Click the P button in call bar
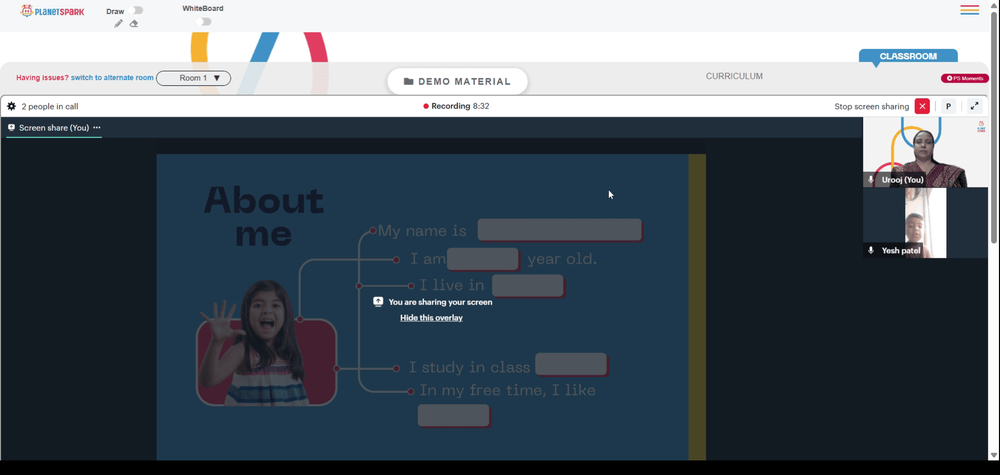 pyautogui.click(x=948, y=106)
